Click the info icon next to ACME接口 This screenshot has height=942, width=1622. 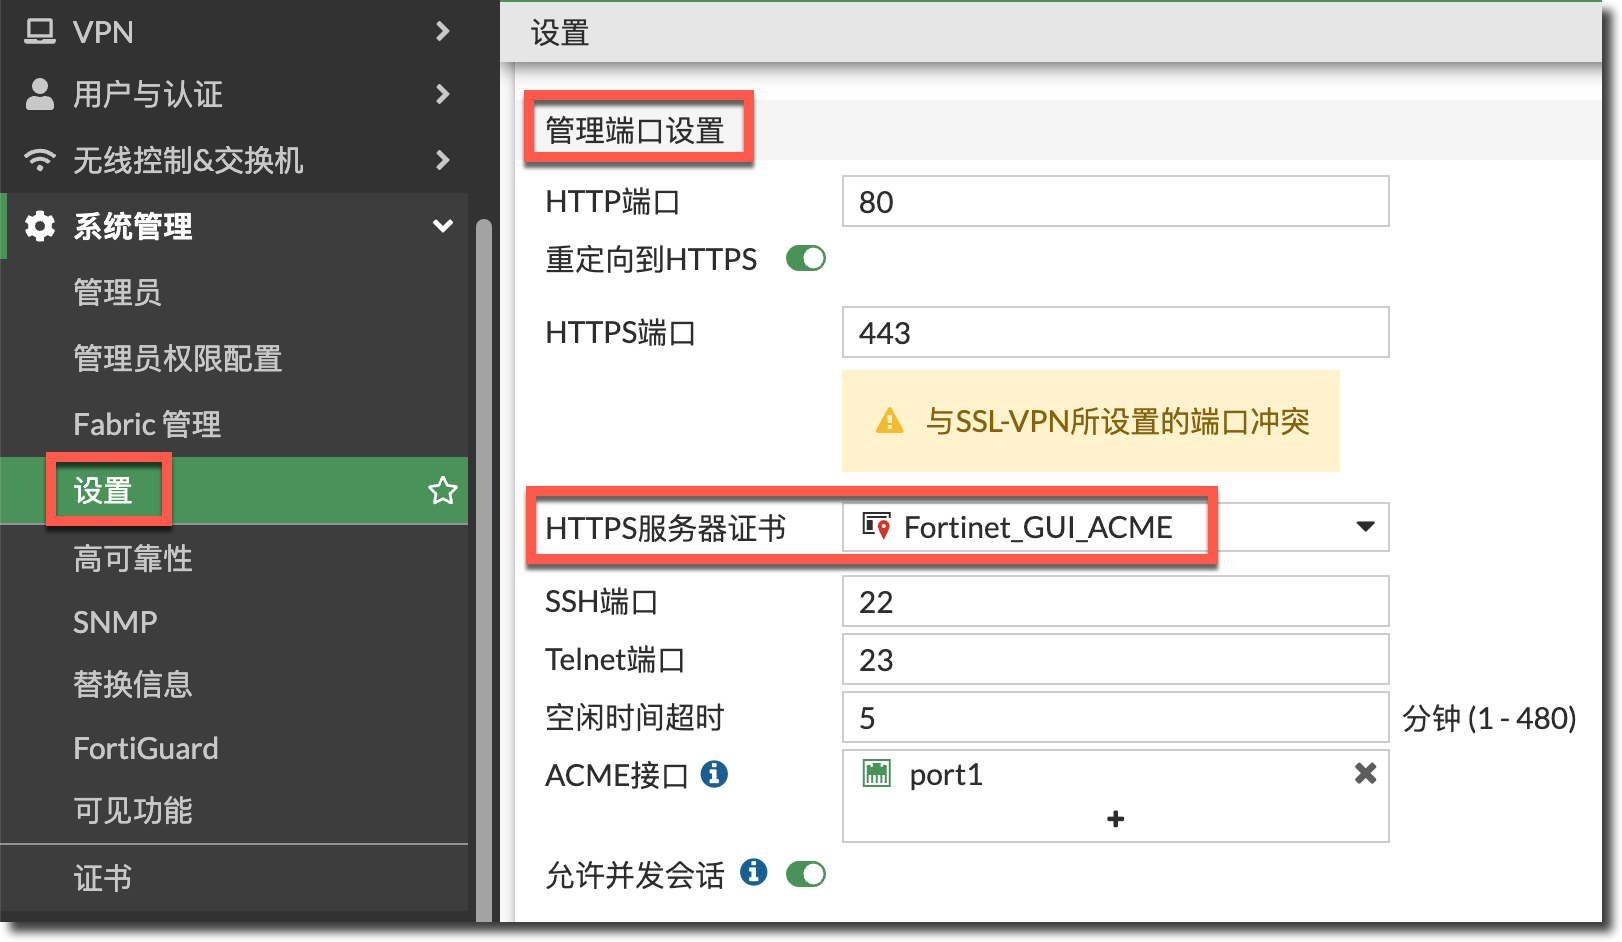pos(714,774)
